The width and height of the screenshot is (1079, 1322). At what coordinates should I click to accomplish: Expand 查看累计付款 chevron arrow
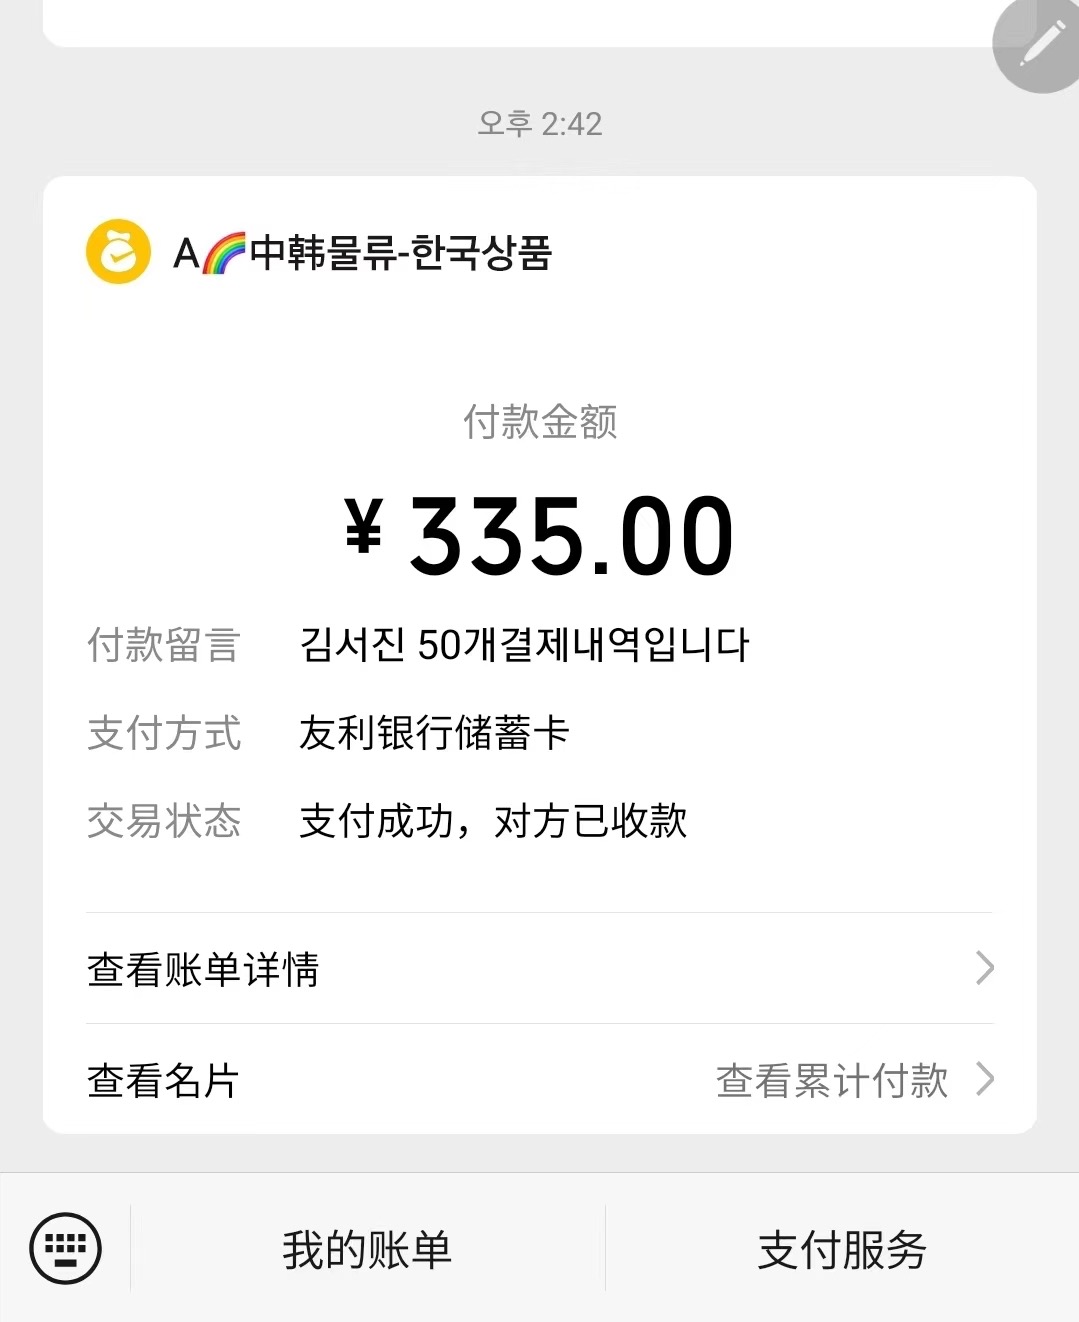click(x=984, y=1079)
